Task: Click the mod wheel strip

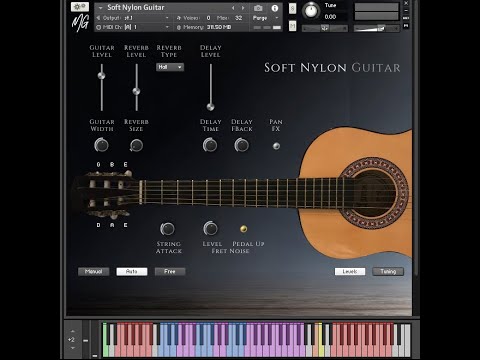Action: [95, 339]
